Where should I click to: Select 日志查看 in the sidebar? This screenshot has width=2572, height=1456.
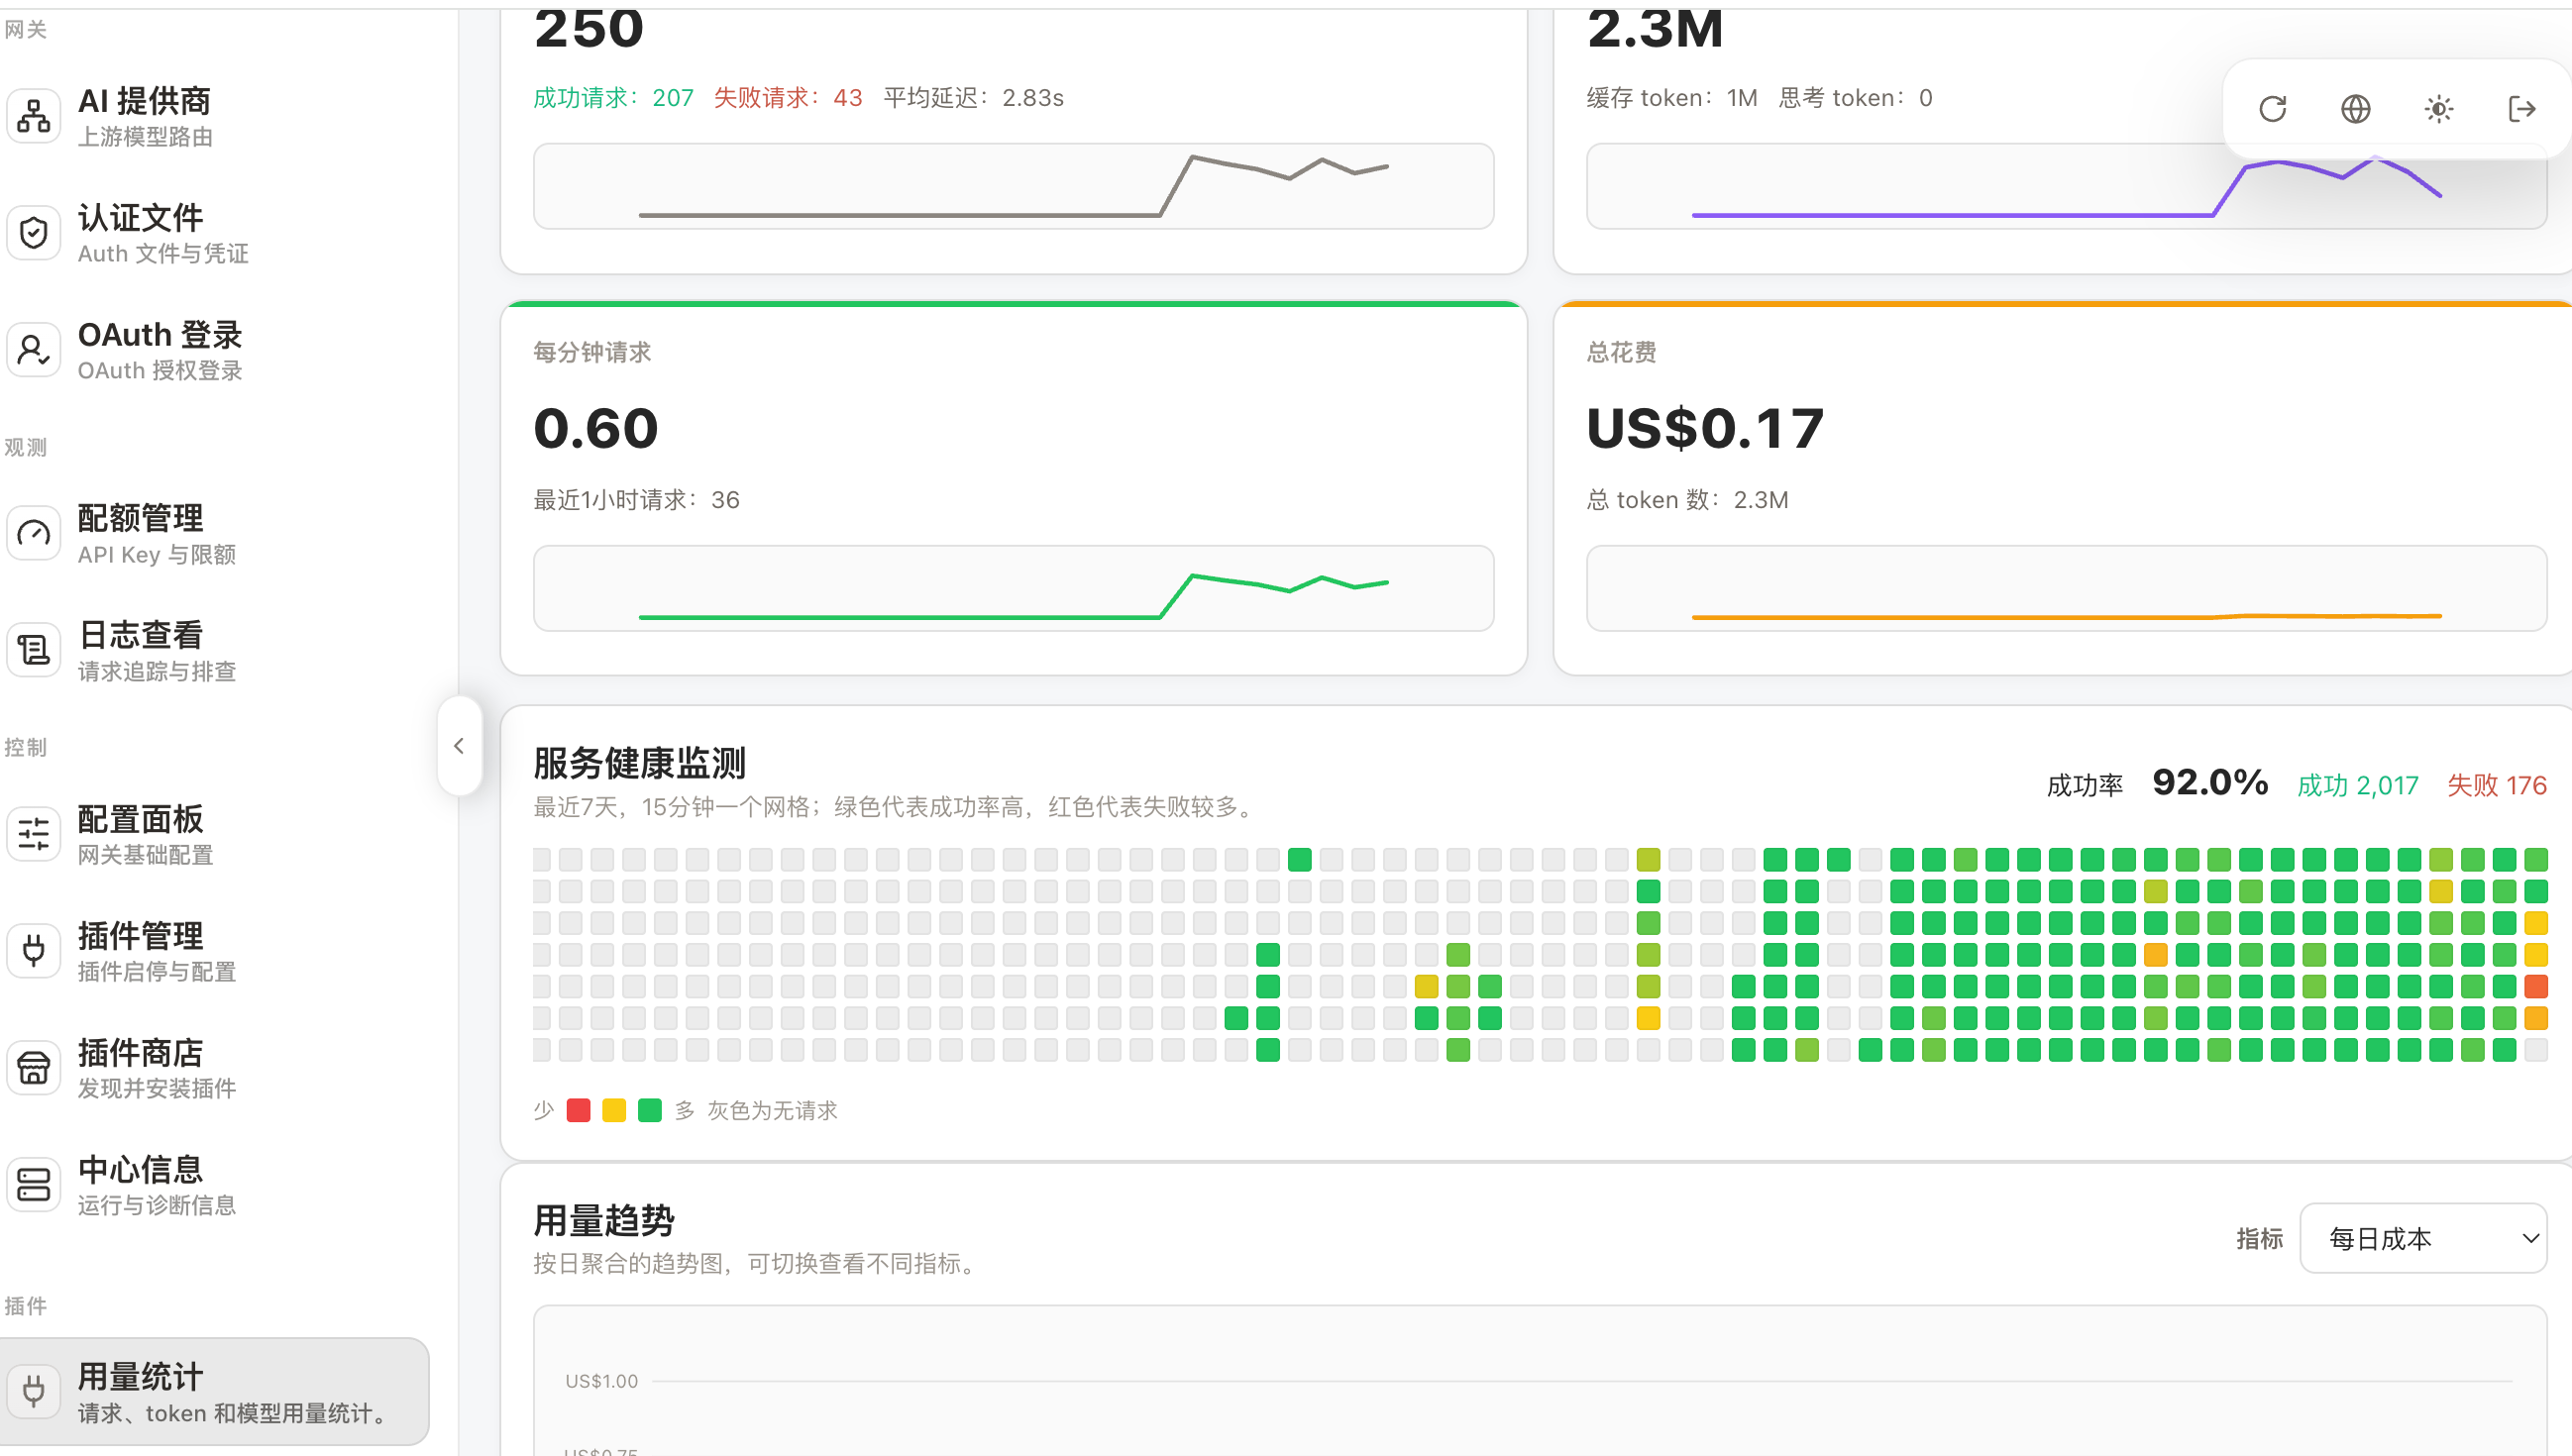click(x=215, y=651)
